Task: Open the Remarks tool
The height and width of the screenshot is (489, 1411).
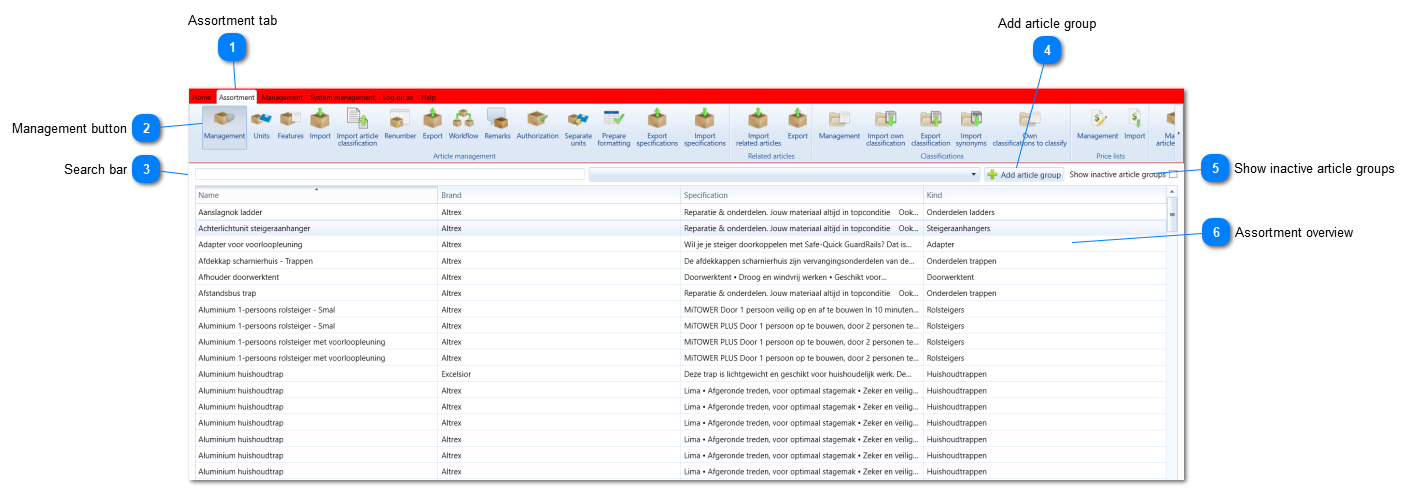Action: [497, 124]
